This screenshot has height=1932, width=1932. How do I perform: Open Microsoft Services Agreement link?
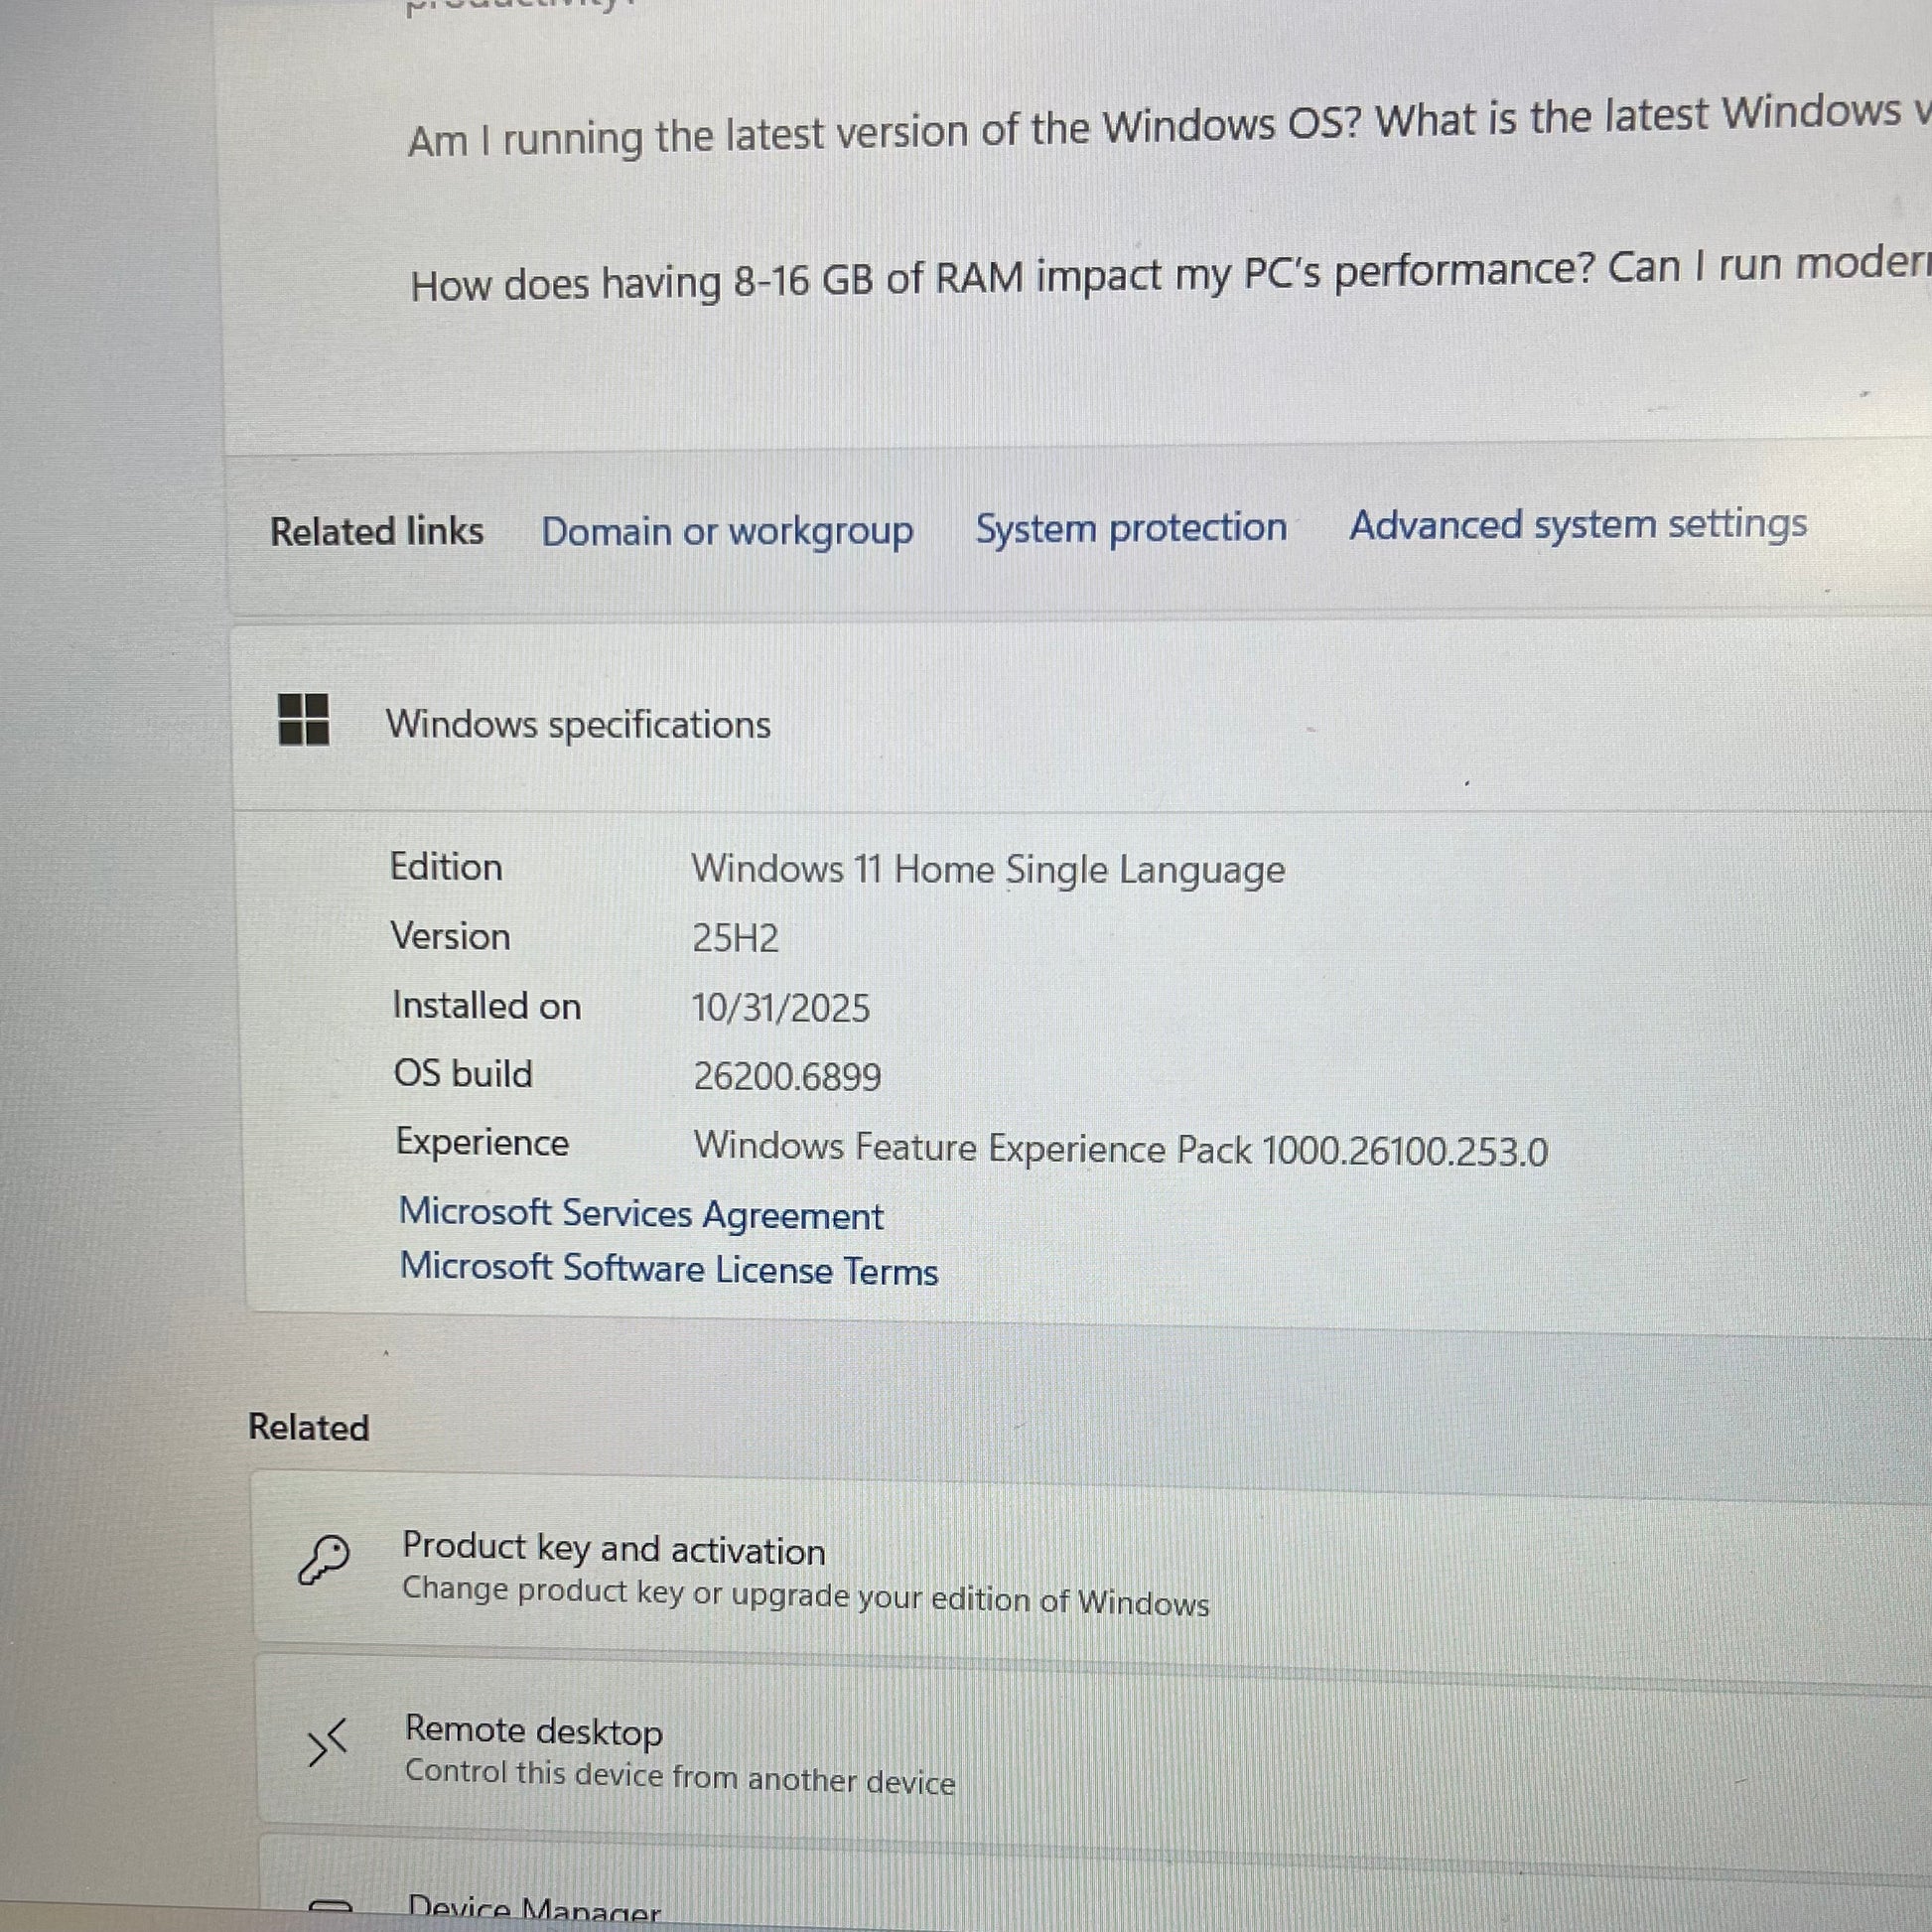[641, 1214]
